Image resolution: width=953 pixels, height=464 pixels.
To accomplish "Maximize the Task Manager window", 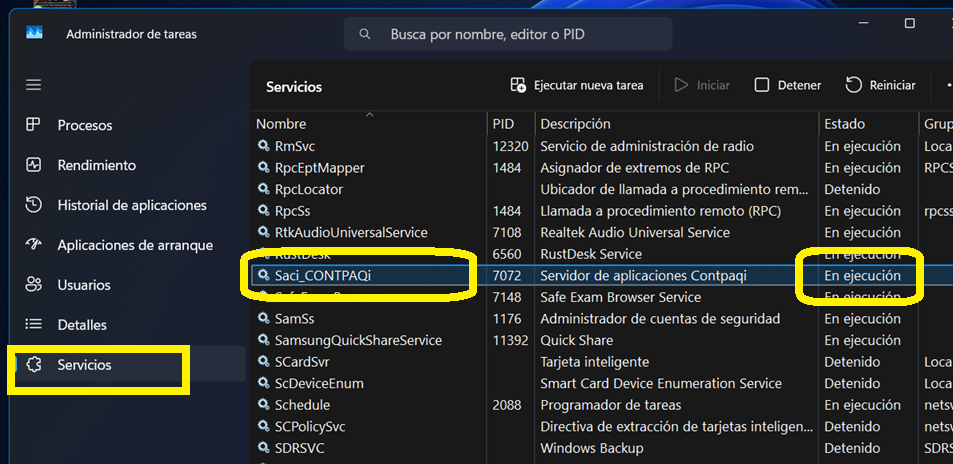I will 909,23.
